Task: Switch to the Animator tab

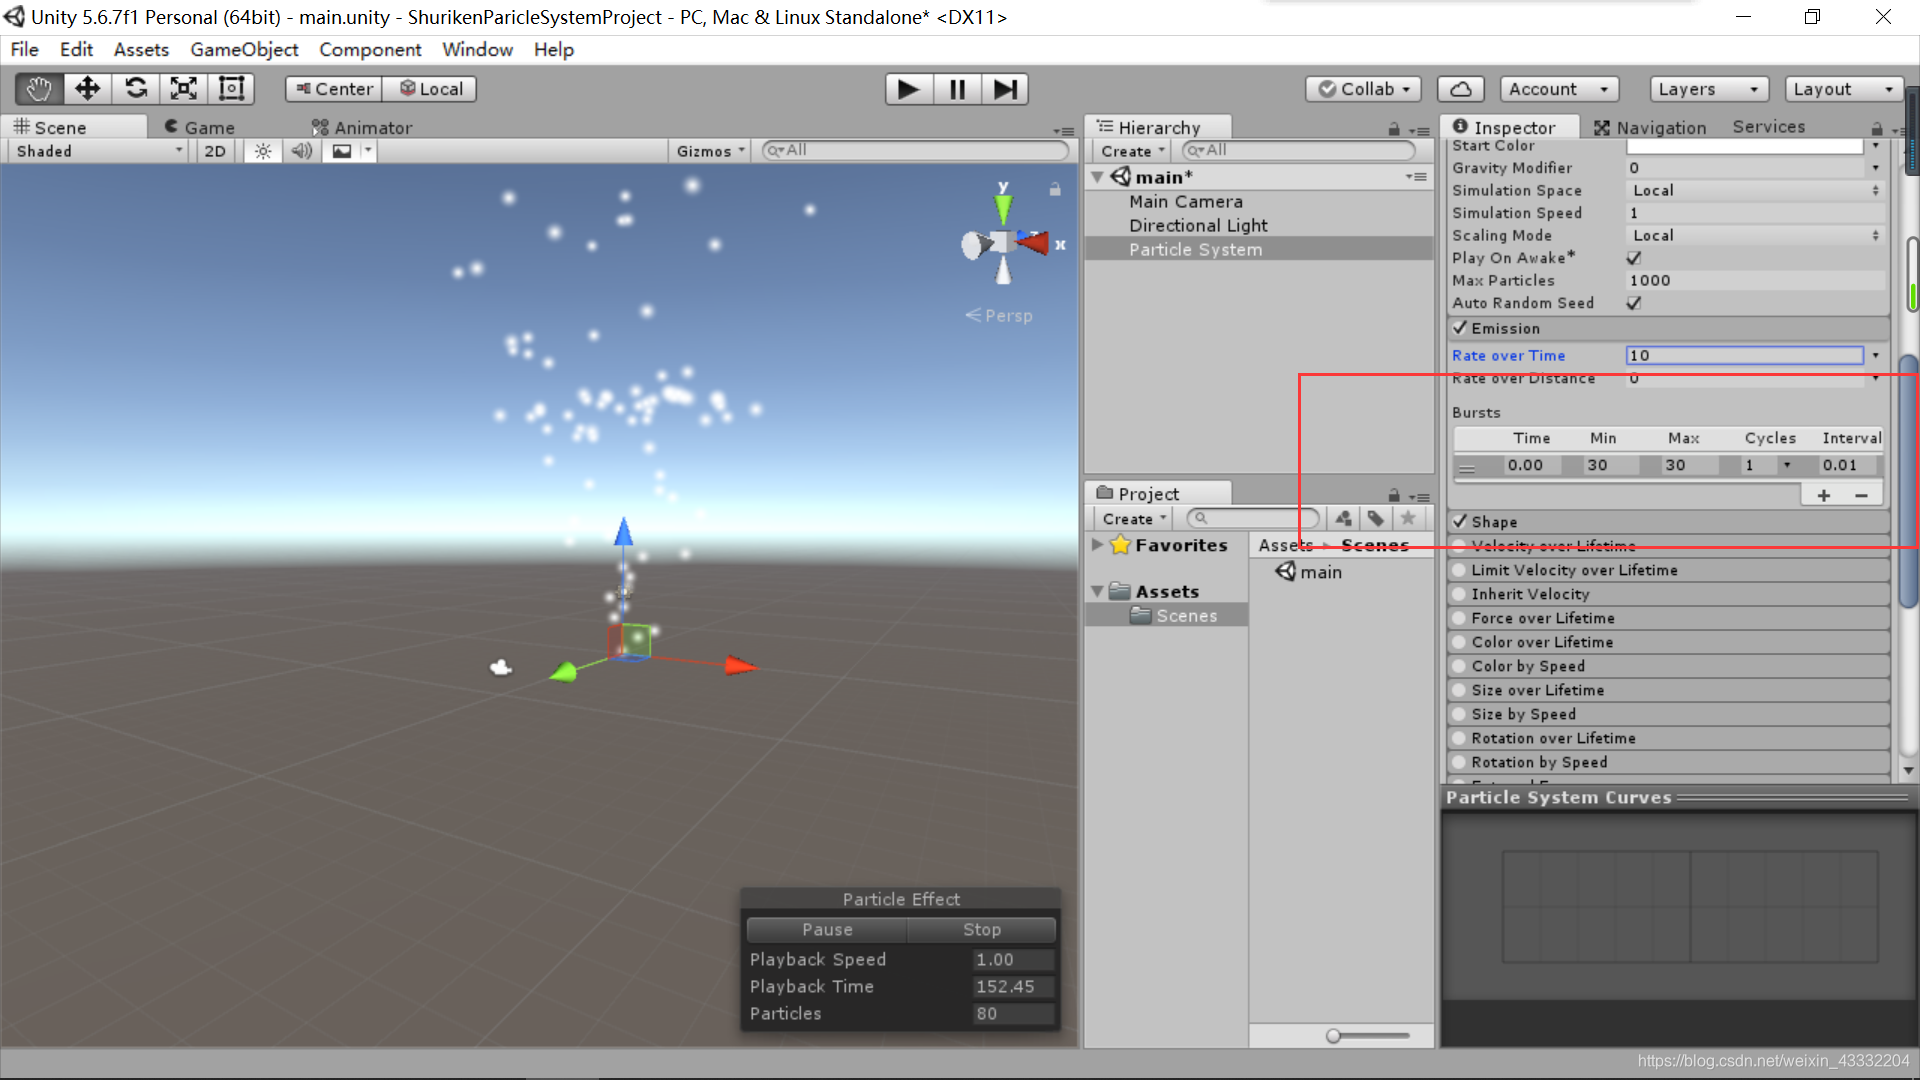Action: point(361,127)
